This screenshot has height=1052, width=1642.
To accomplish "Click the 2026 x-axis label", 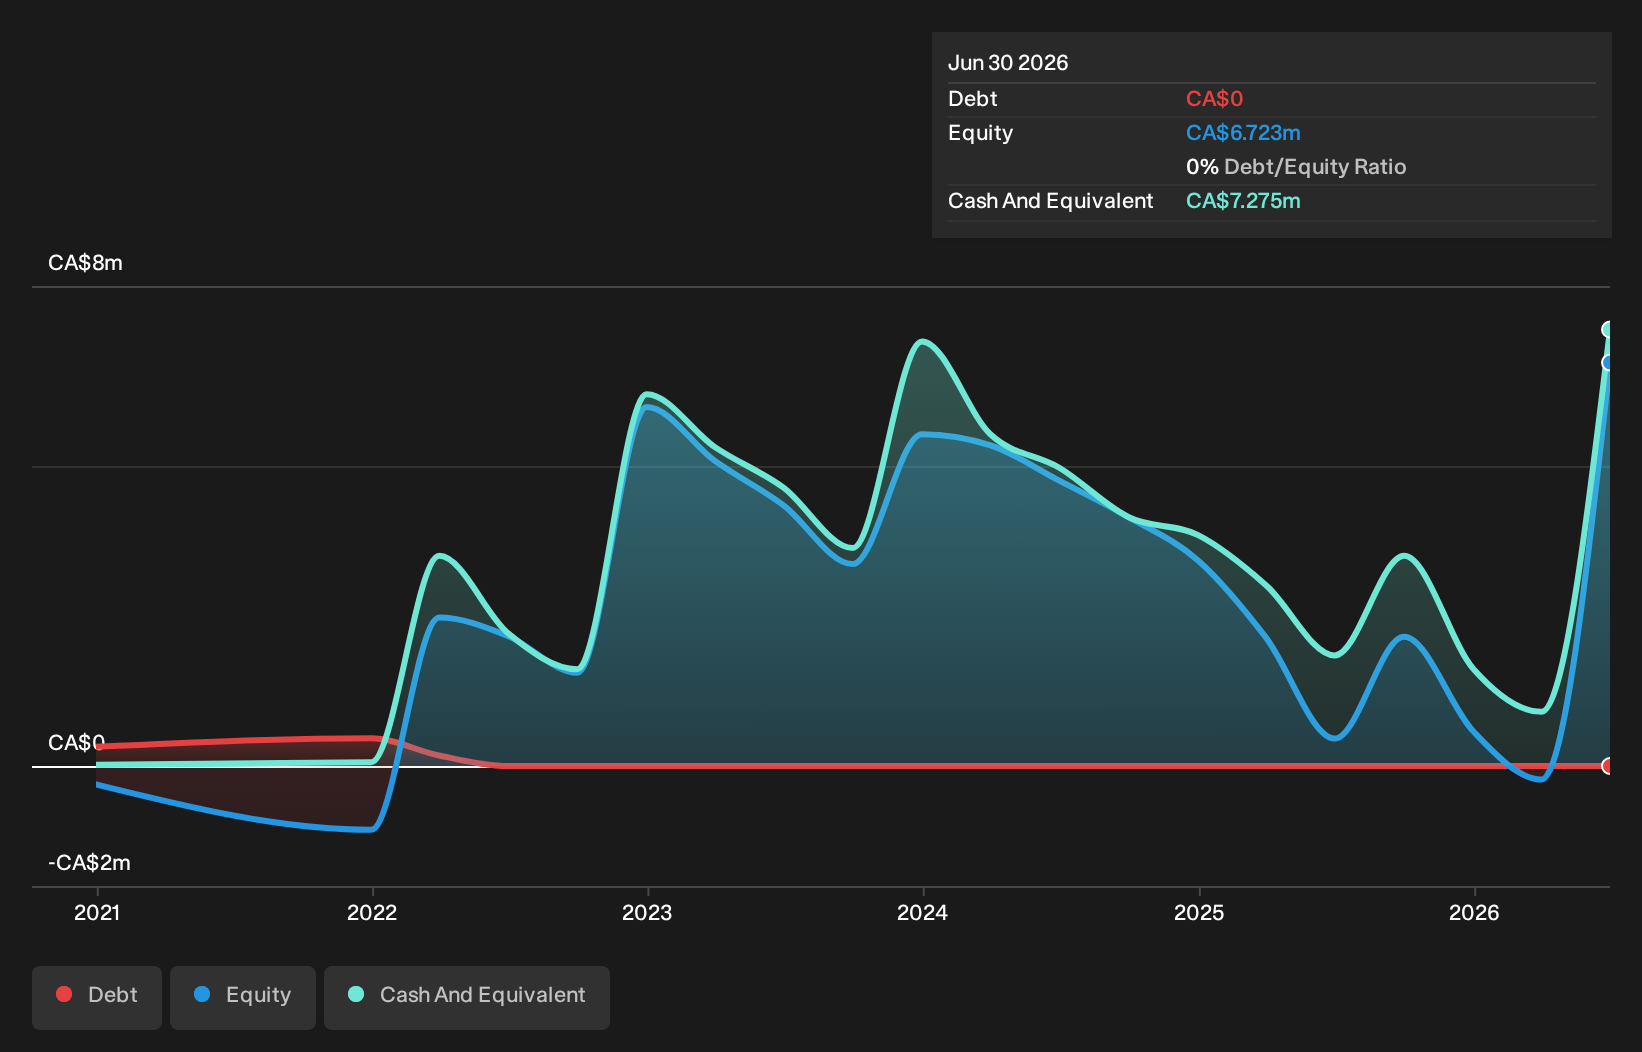I will tap(1474, 912).
